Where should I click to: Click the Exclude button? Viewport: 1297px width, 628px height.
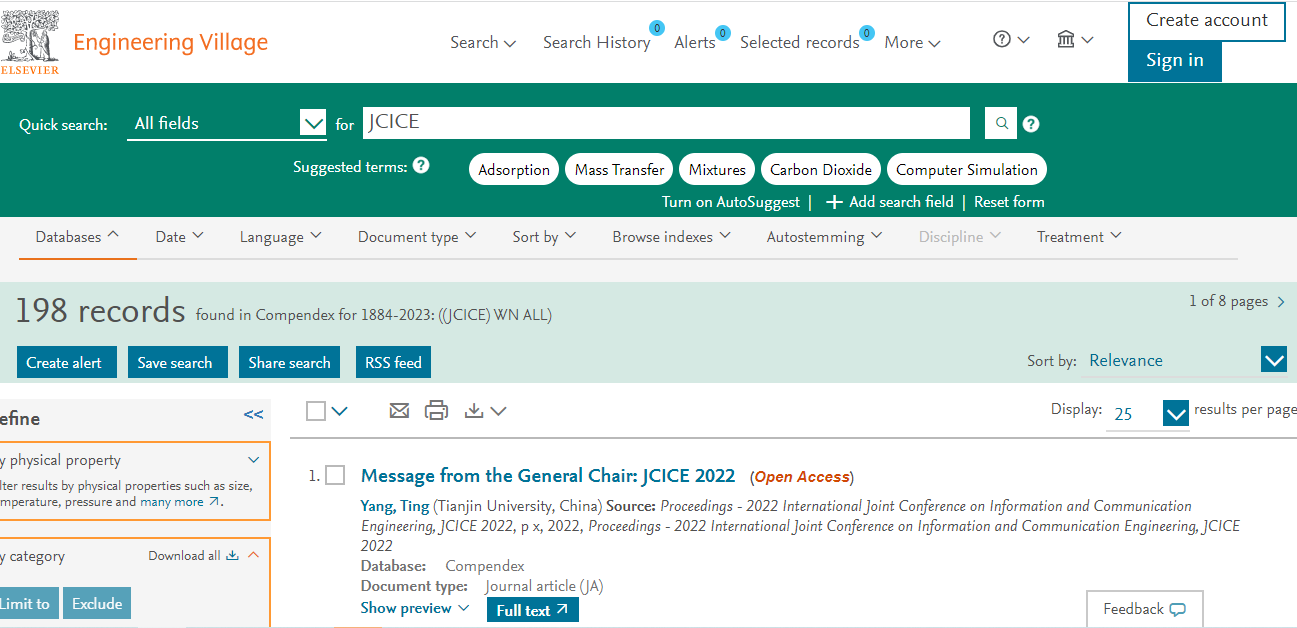pos(97,603)
